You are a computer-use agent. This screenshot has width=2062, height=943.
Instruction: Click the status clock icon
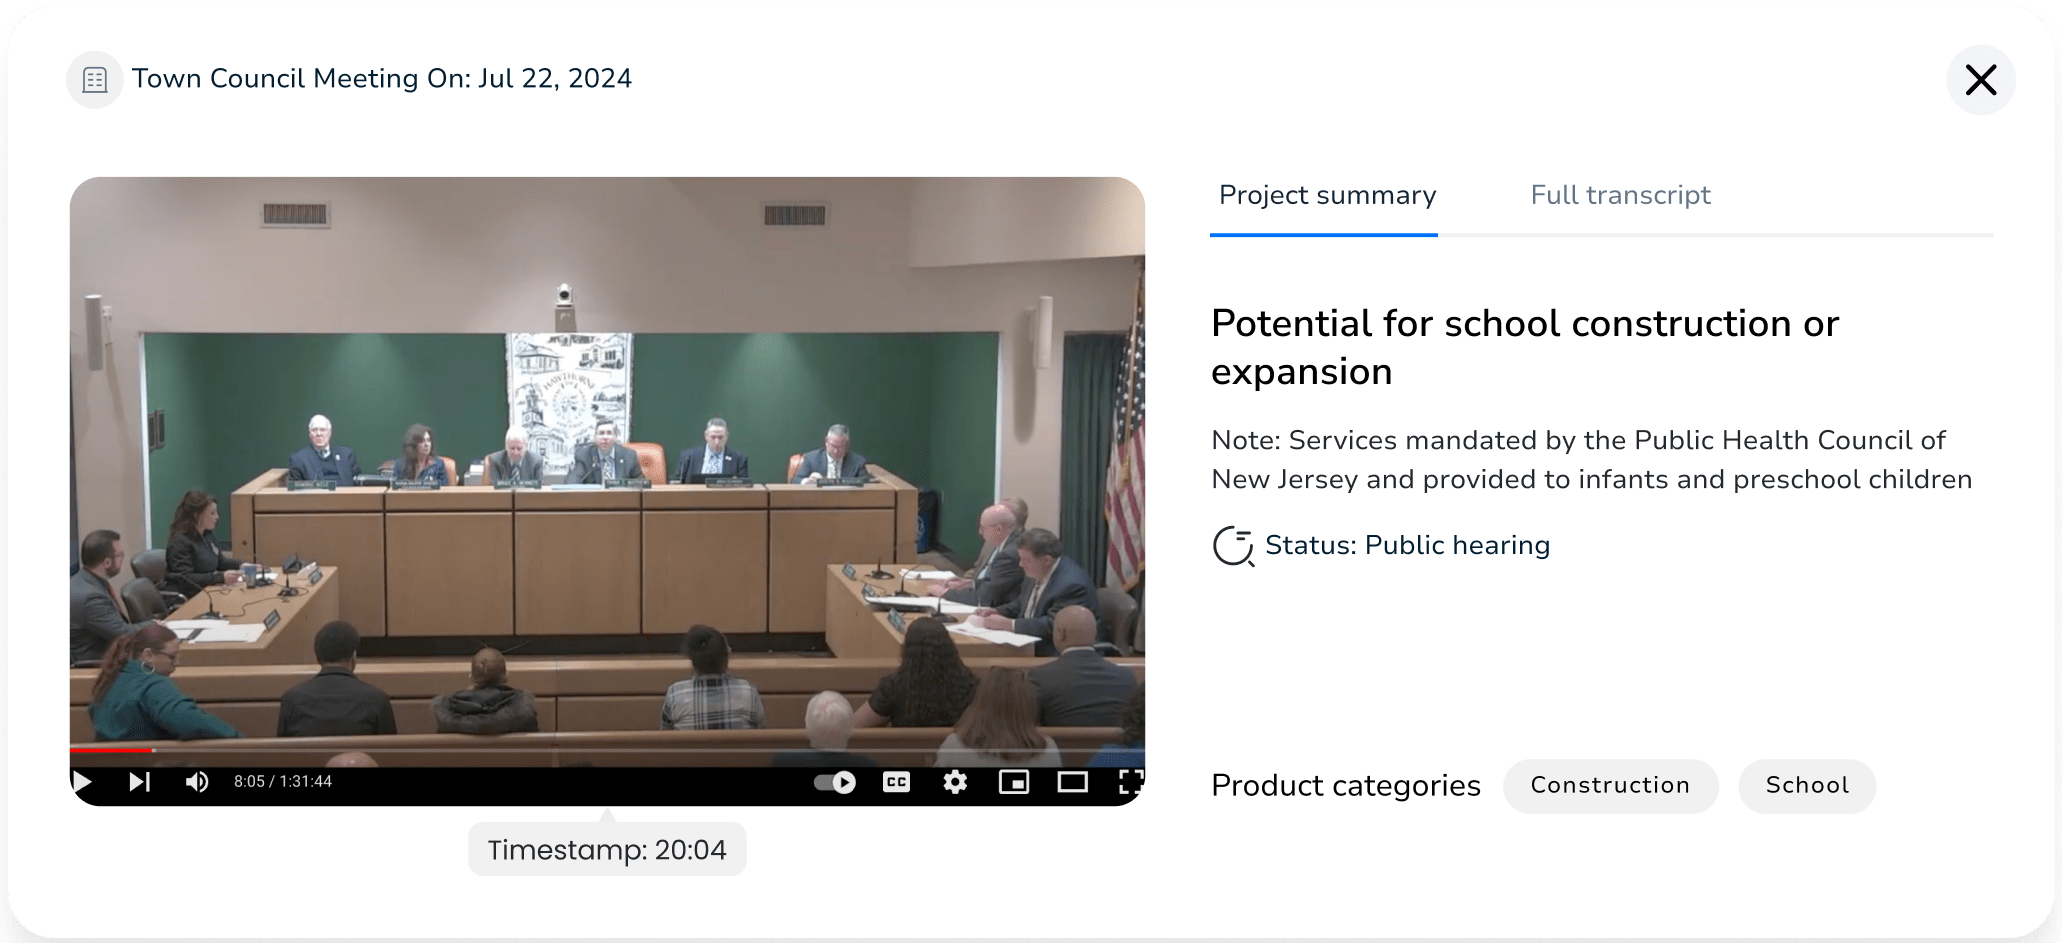(1233, 546)
